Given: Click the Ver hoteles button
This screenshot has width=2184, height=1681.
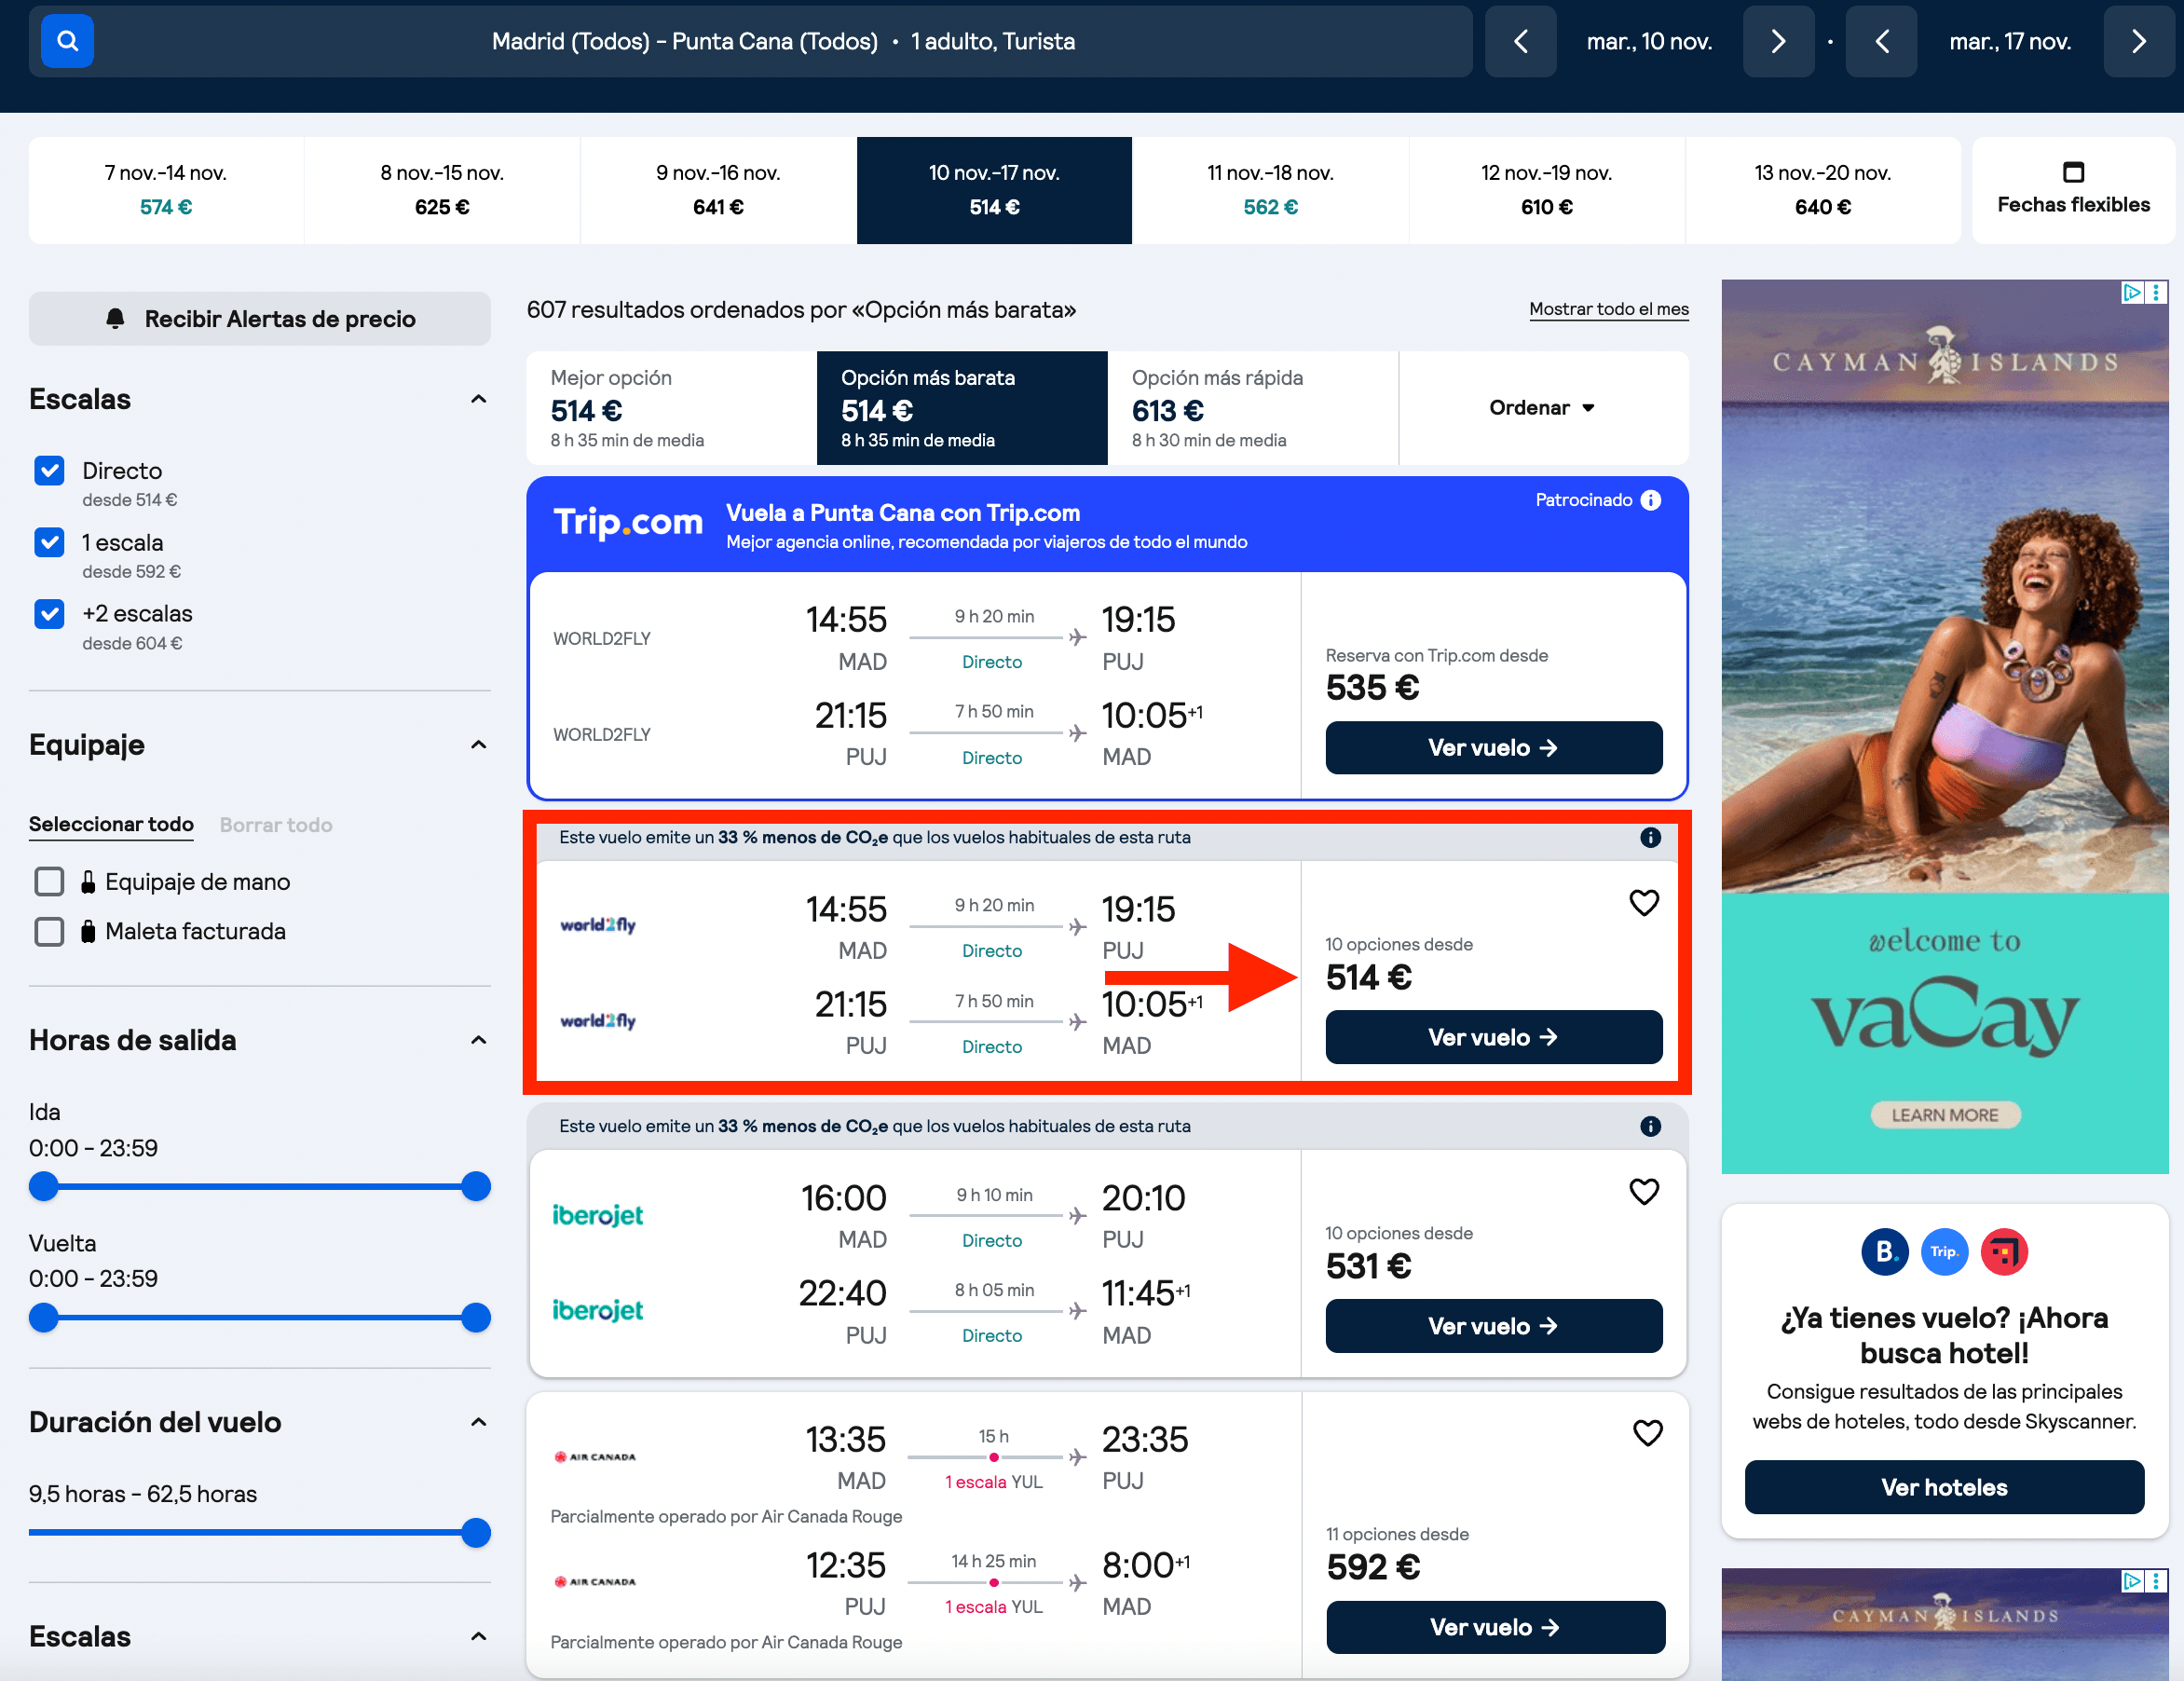Looking at the screenshot, I should click(x=1944, y=1487).
